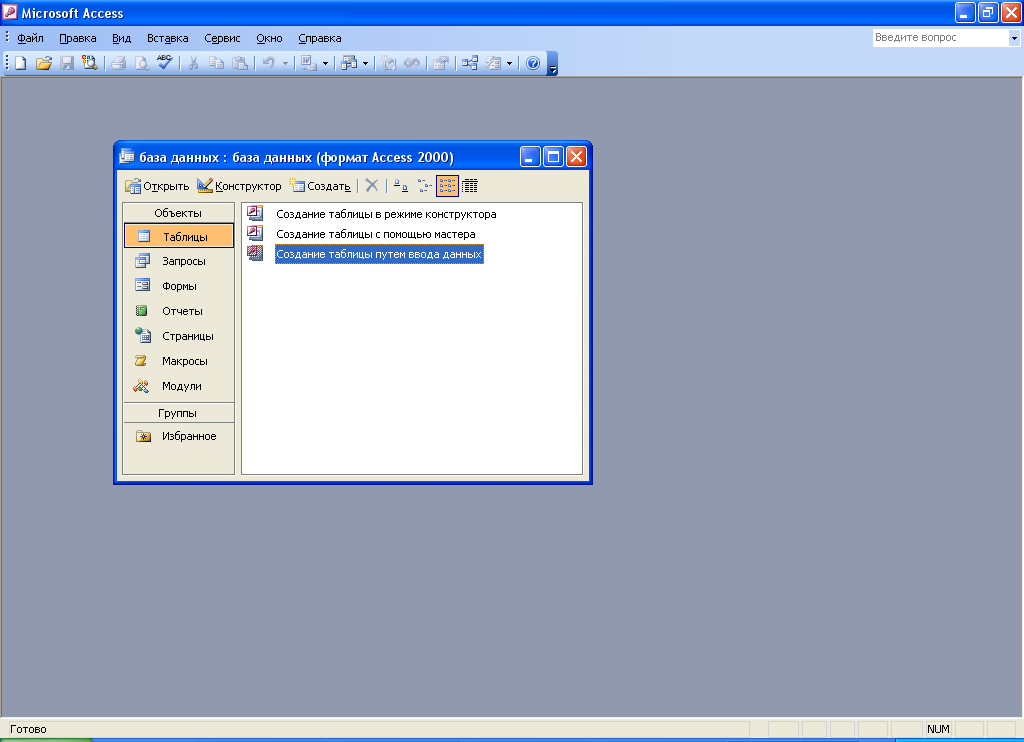Image resolution: width=1024 pixels, height=742 pixels.
Task: Expand the Analyze dropdown arrow
Action: (365, 63)
